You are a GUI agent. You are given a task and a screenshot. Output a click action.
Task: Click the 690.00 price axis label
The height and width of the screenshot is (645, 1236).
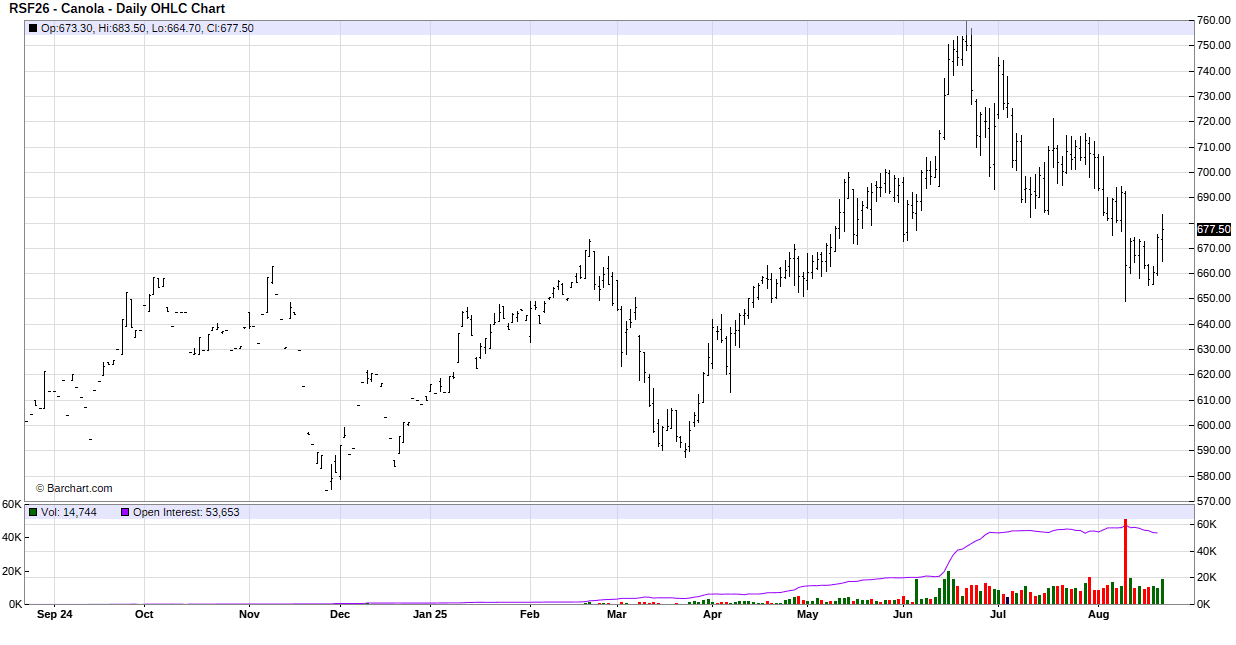[x=1213, y=198]
